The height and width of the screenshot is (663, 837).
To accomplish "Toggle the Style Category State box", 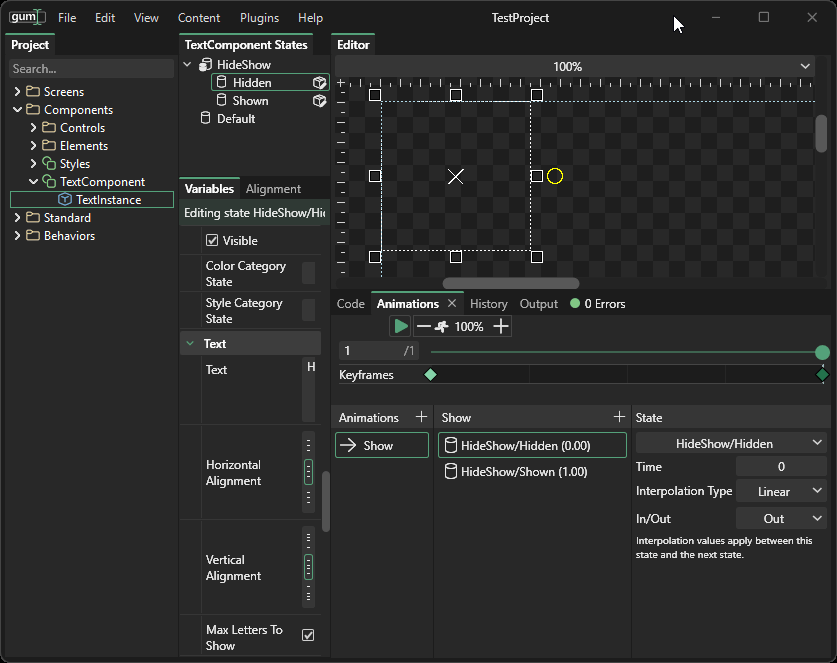I will point(308,310).
